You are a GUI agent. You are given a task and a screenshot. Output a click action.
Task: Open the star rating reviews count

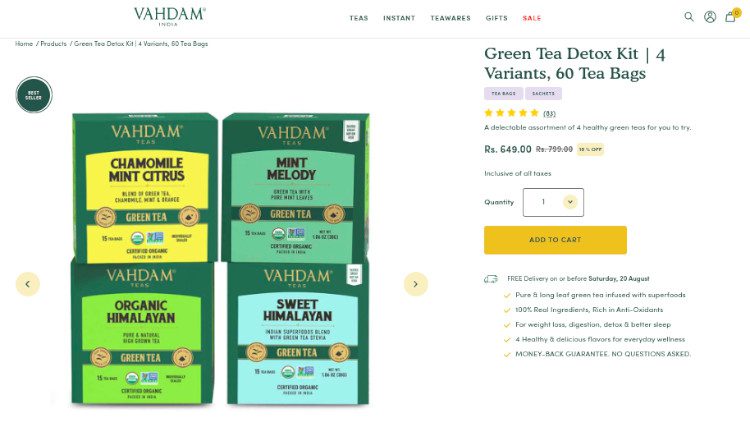pos(549,113)
